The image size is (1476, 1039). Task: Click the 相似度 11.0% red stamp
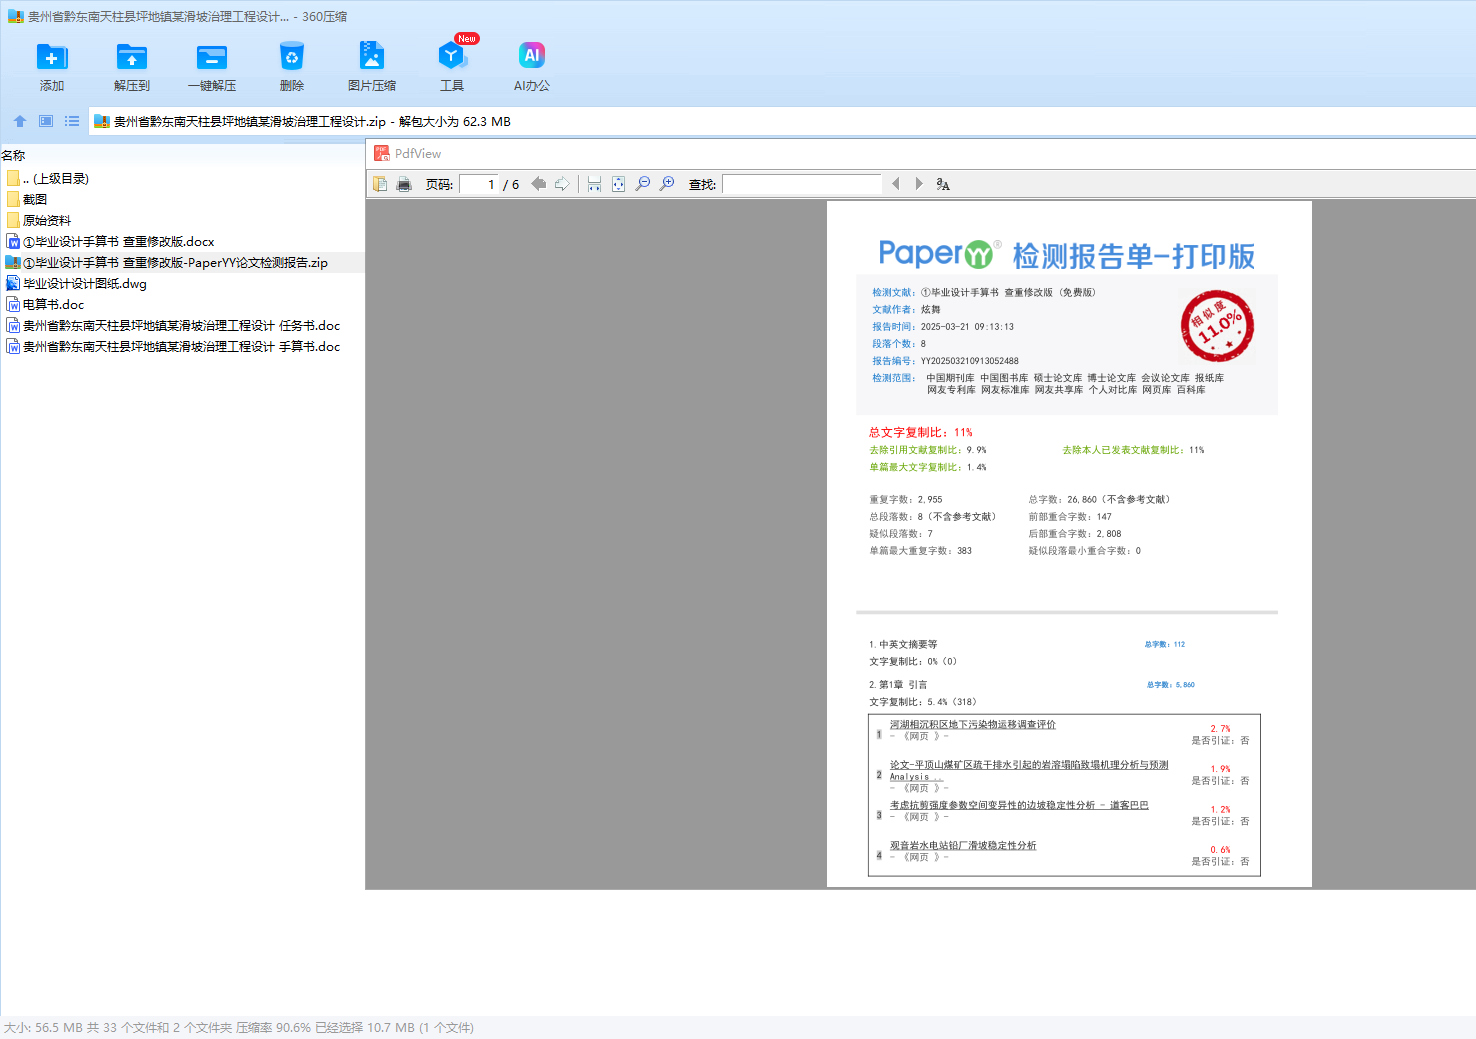(x=1217, y=326)
